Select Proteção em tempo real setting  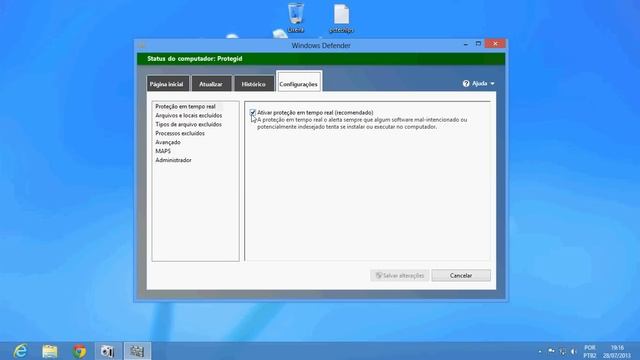(x=185, y=107)
